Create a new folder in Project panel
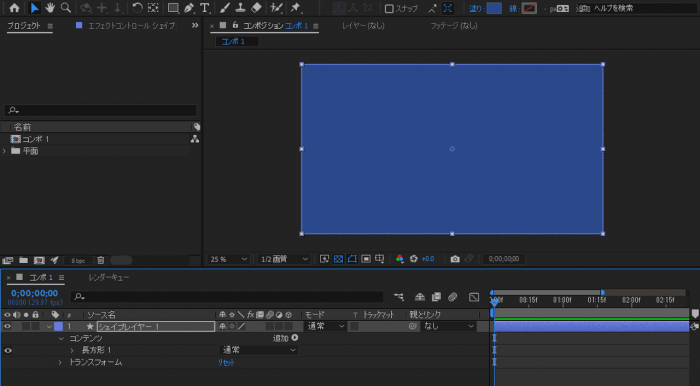The image size is (700, 386). (23, 260)
